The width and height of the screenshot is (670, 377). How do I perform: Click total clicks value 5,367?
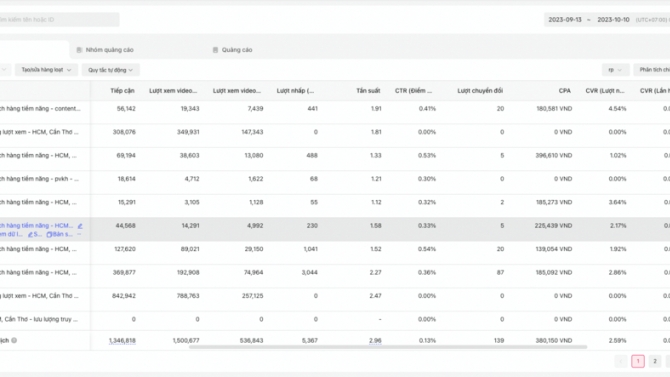point(310,341)
